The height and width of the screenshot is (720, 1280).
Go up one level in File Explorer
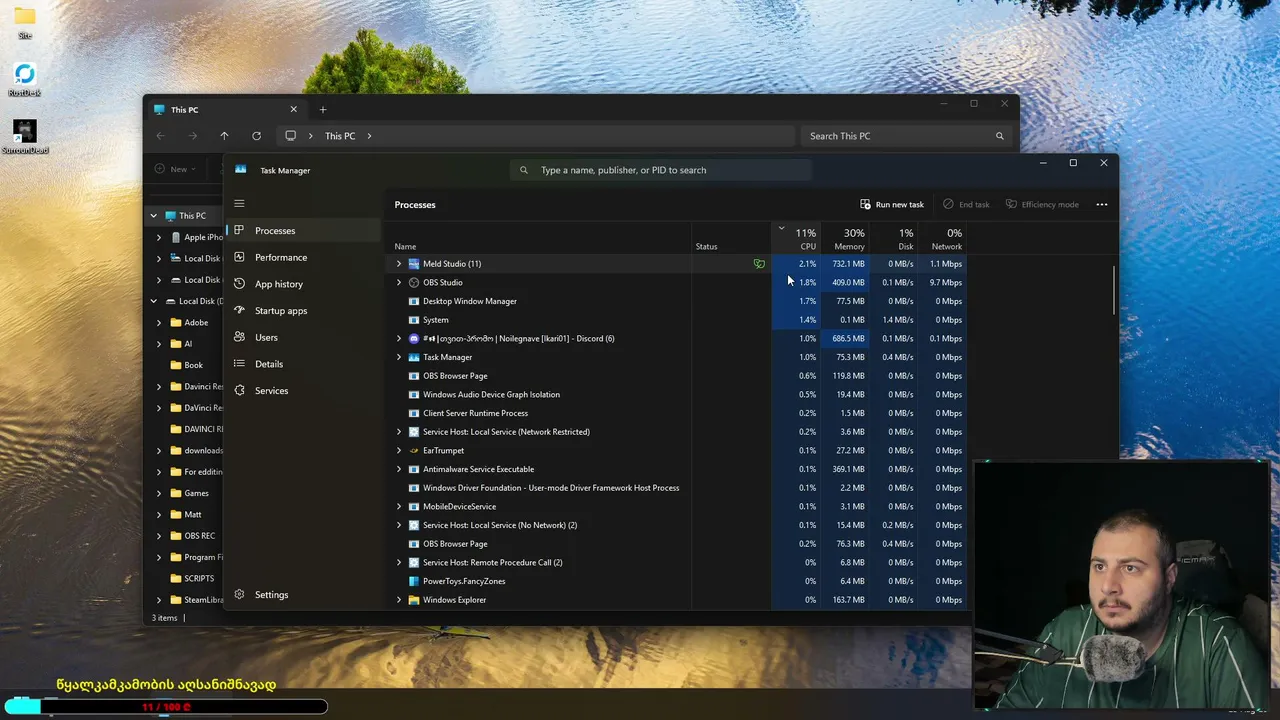coord(224,136)
